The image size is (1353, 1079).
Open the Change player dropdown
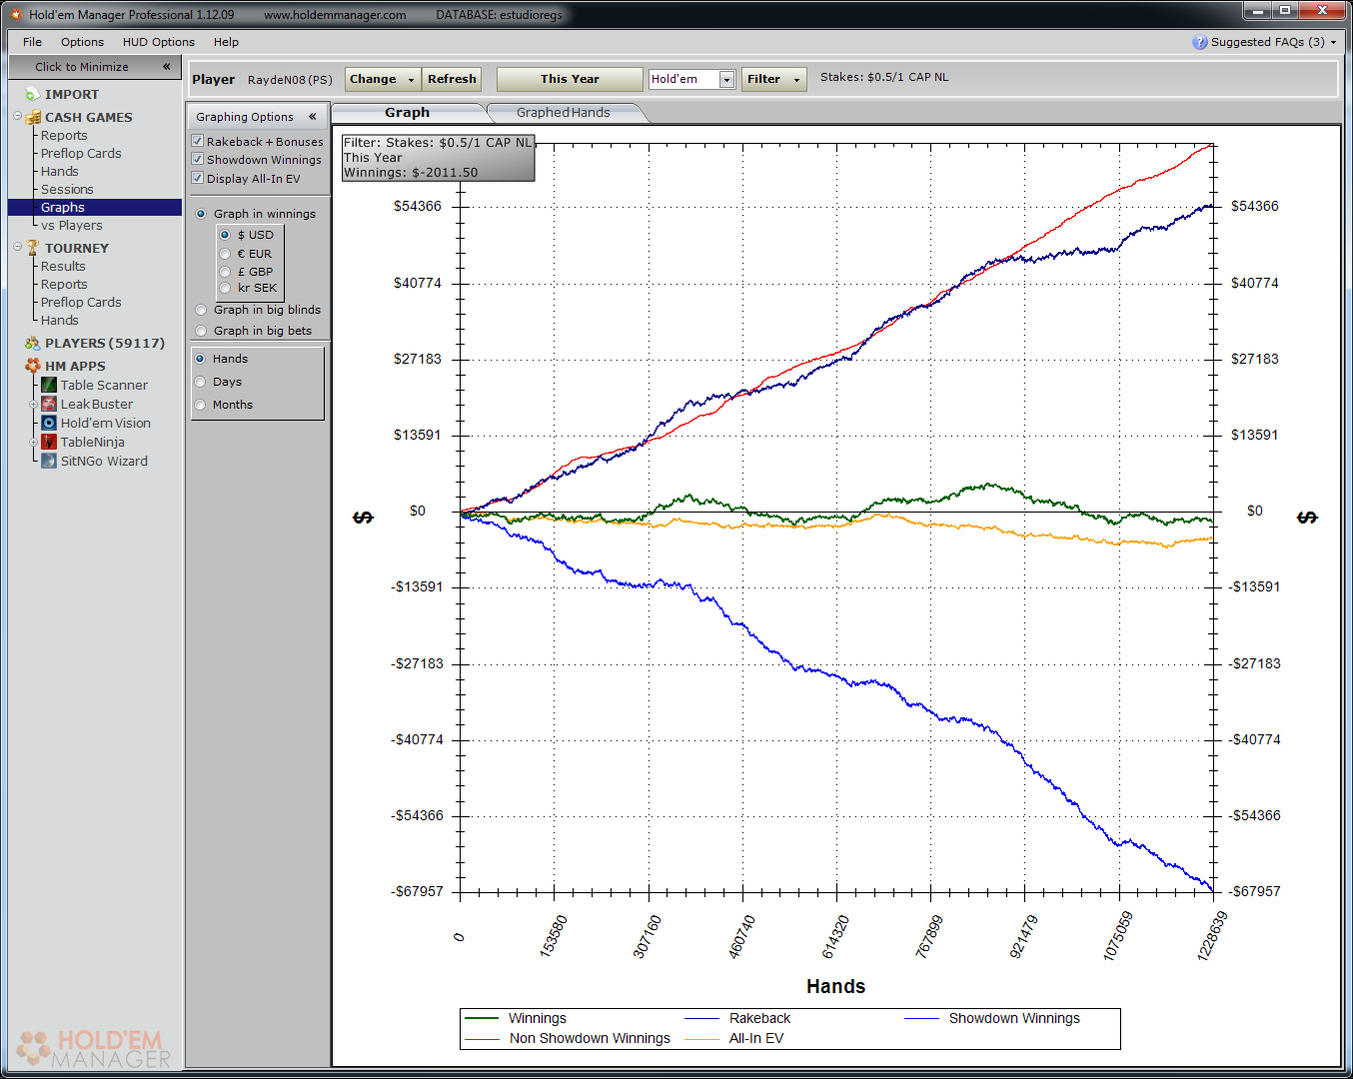pos(382,79)
